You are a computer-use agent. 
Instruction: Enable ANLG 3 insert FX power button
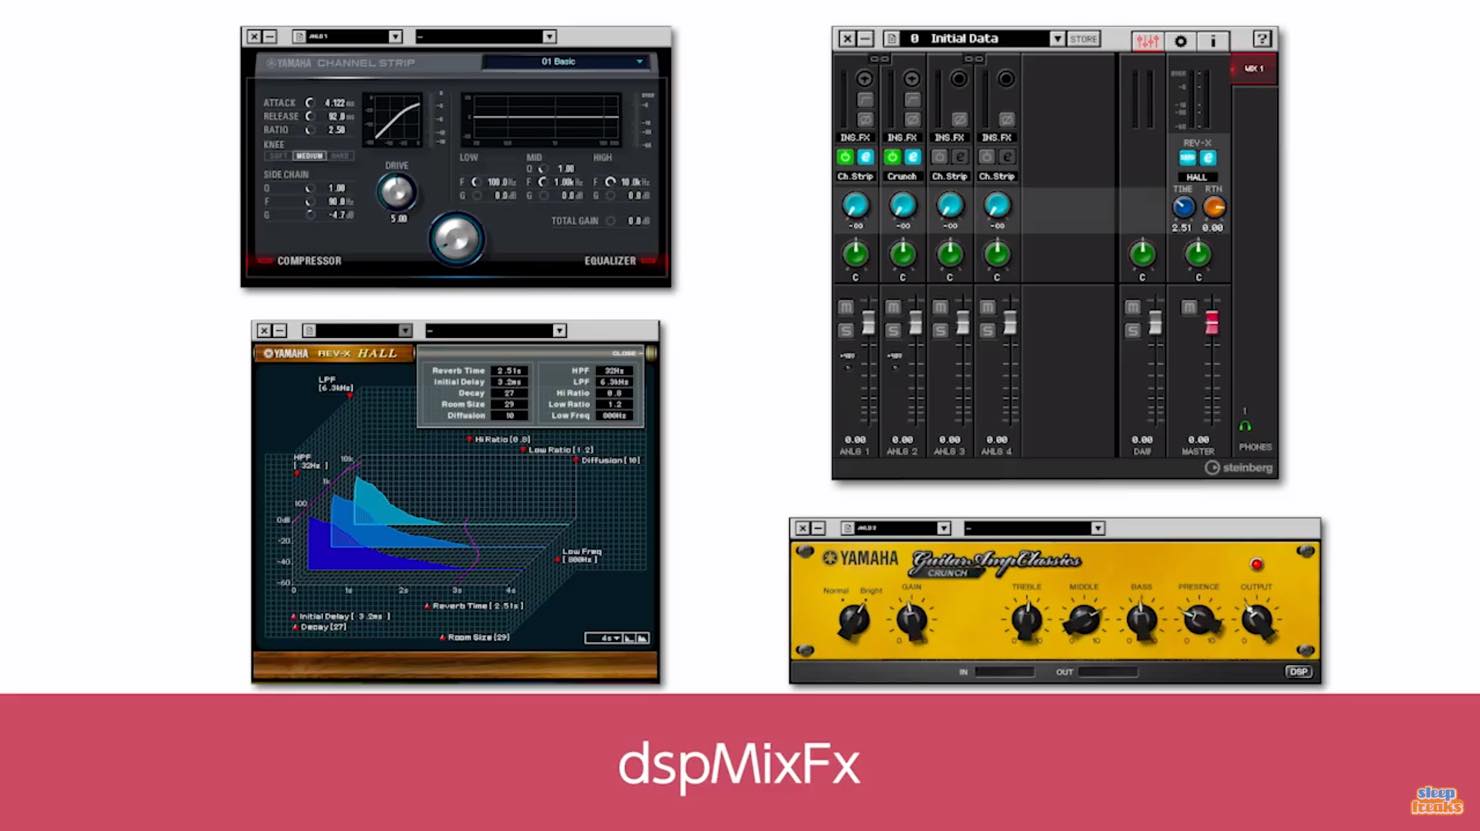coord(939,157)
